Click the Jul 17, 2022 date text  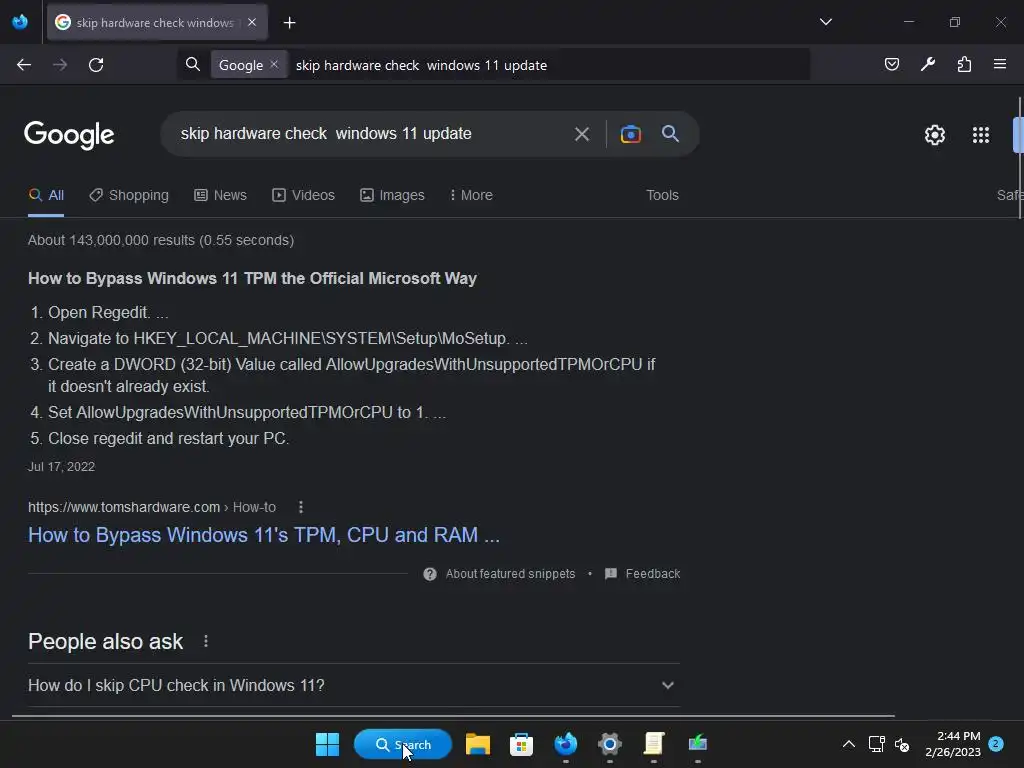pos(61,467)
